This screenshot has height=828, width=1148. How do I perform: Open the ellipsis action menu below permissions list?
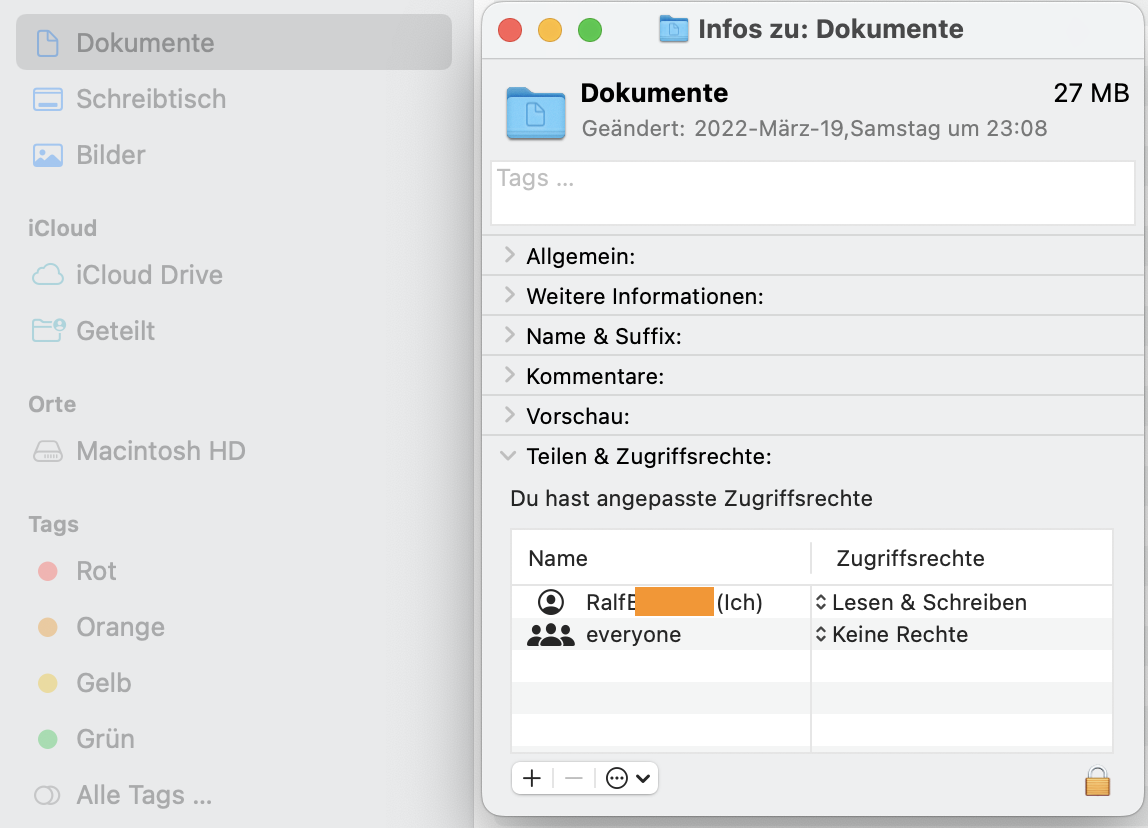[x=628, y=778]
